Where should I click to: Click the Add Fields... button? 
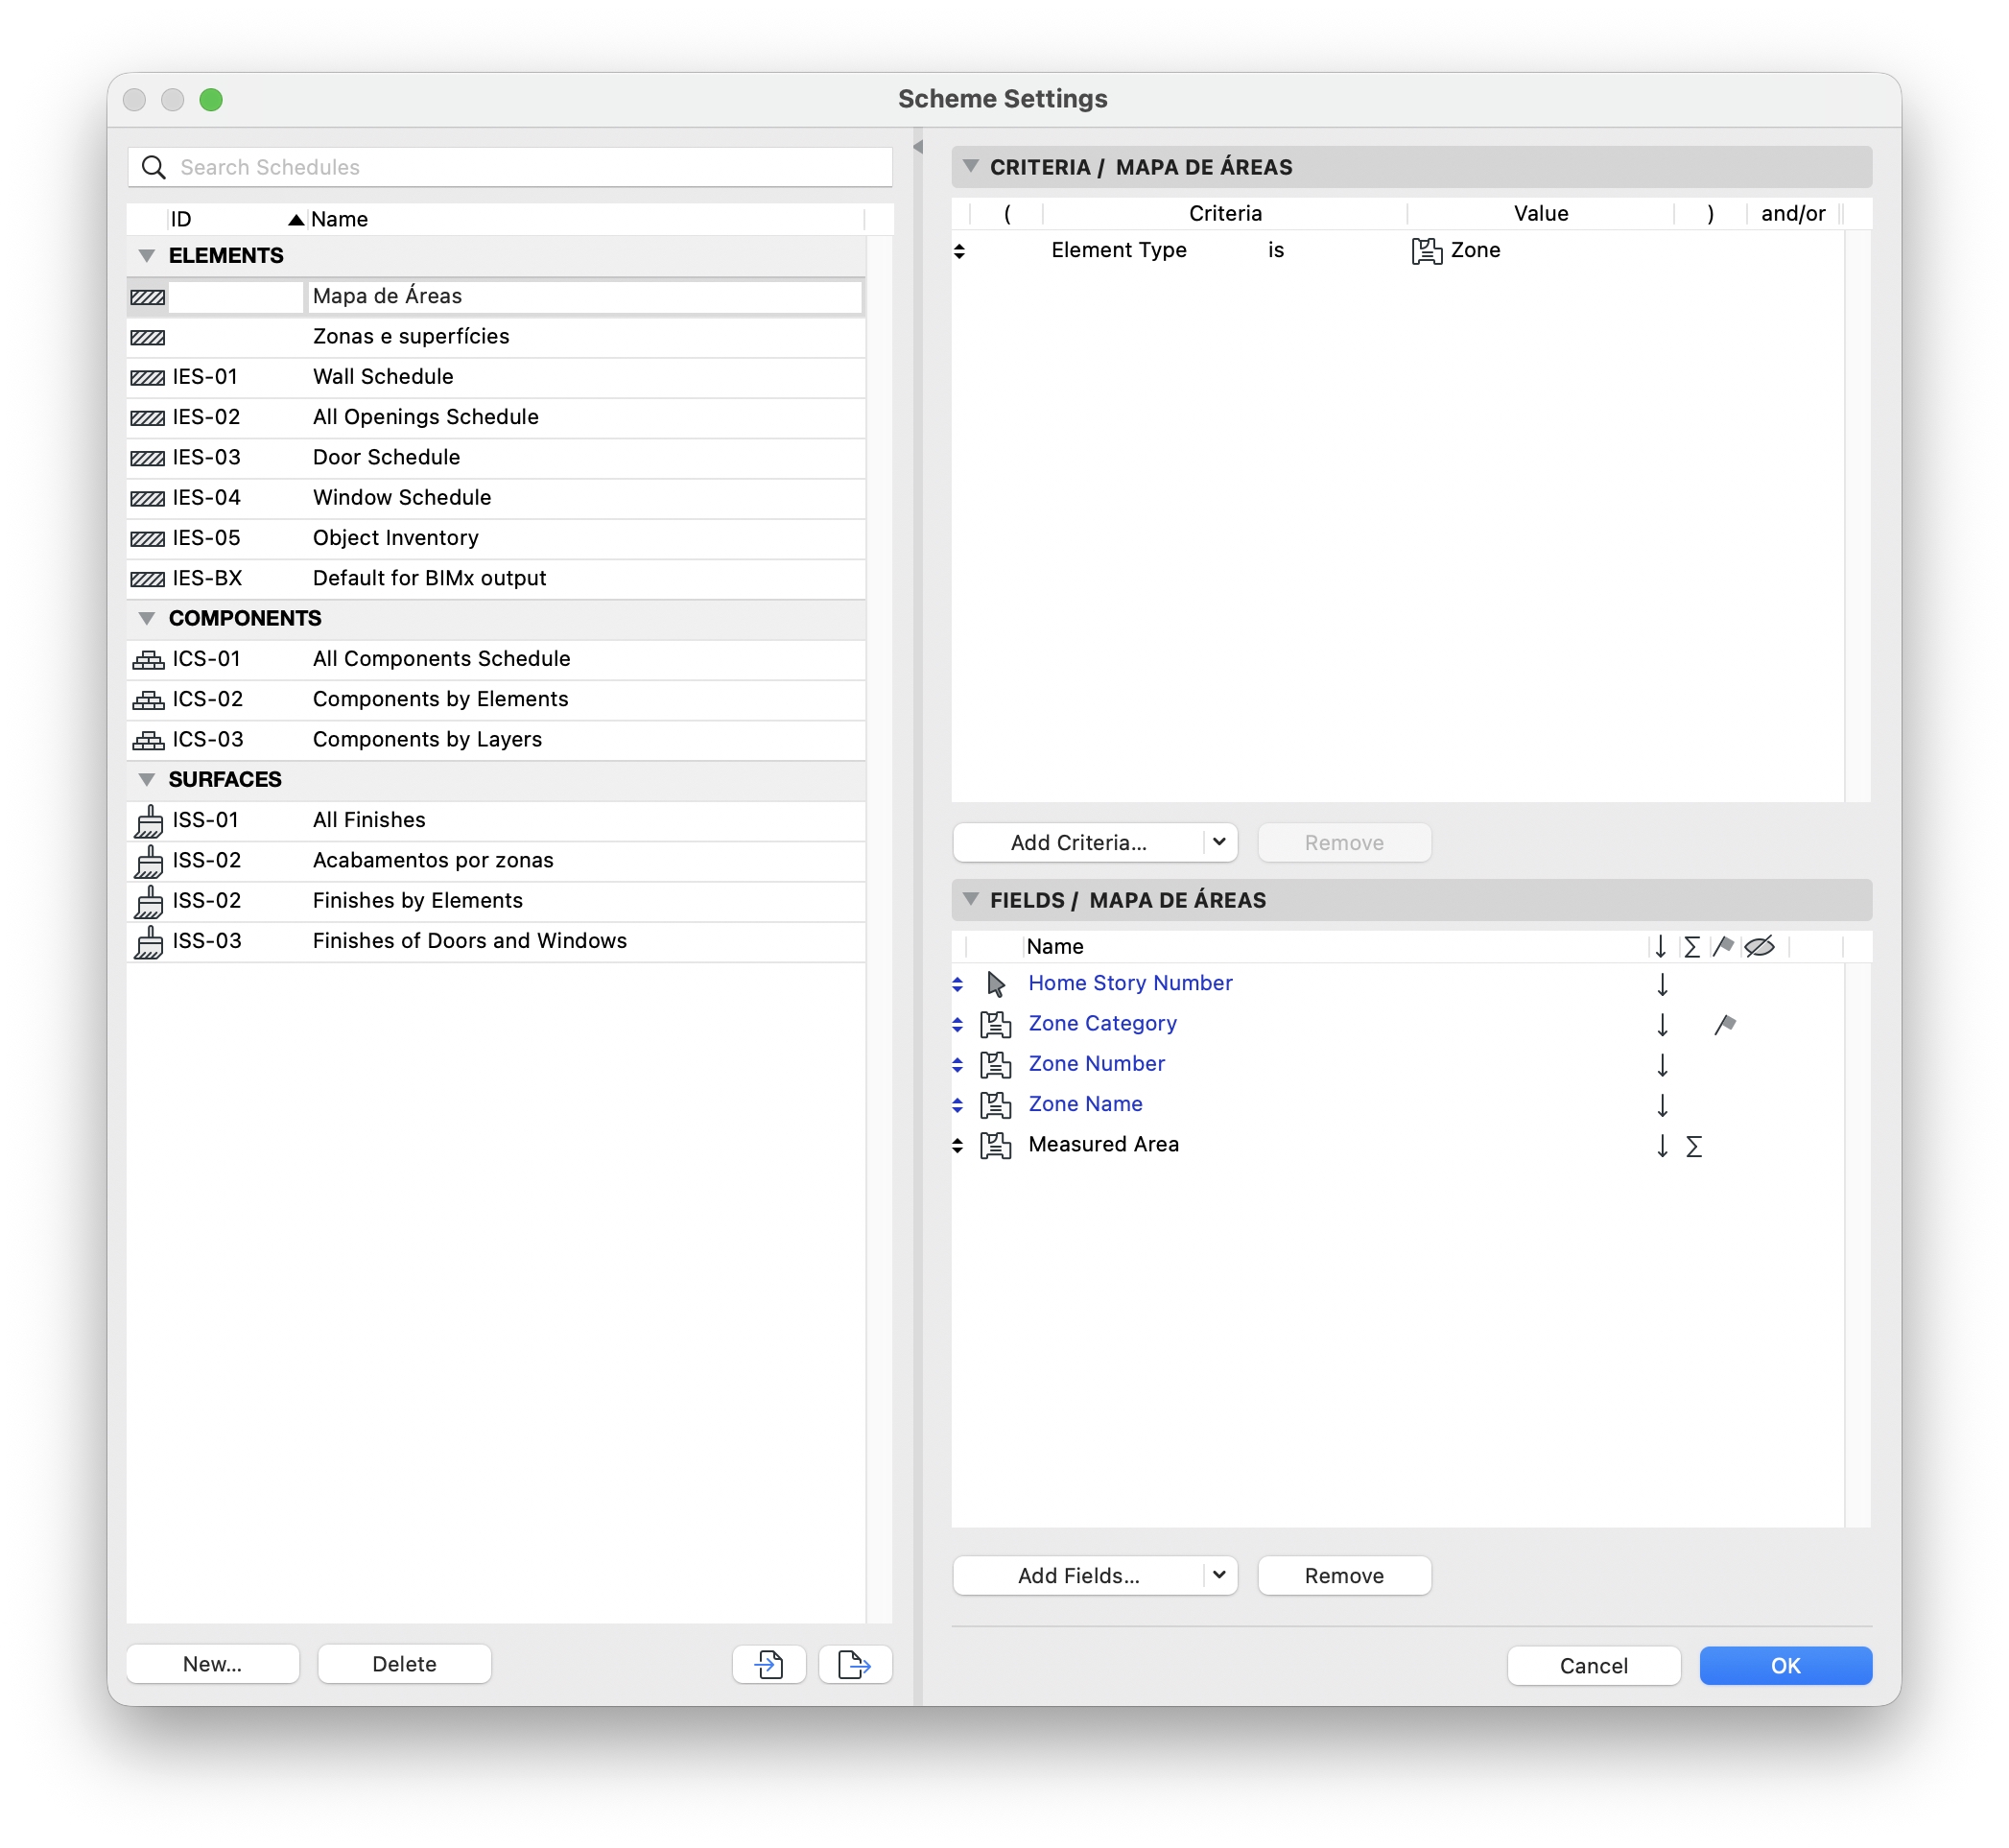point(1078,1575)
